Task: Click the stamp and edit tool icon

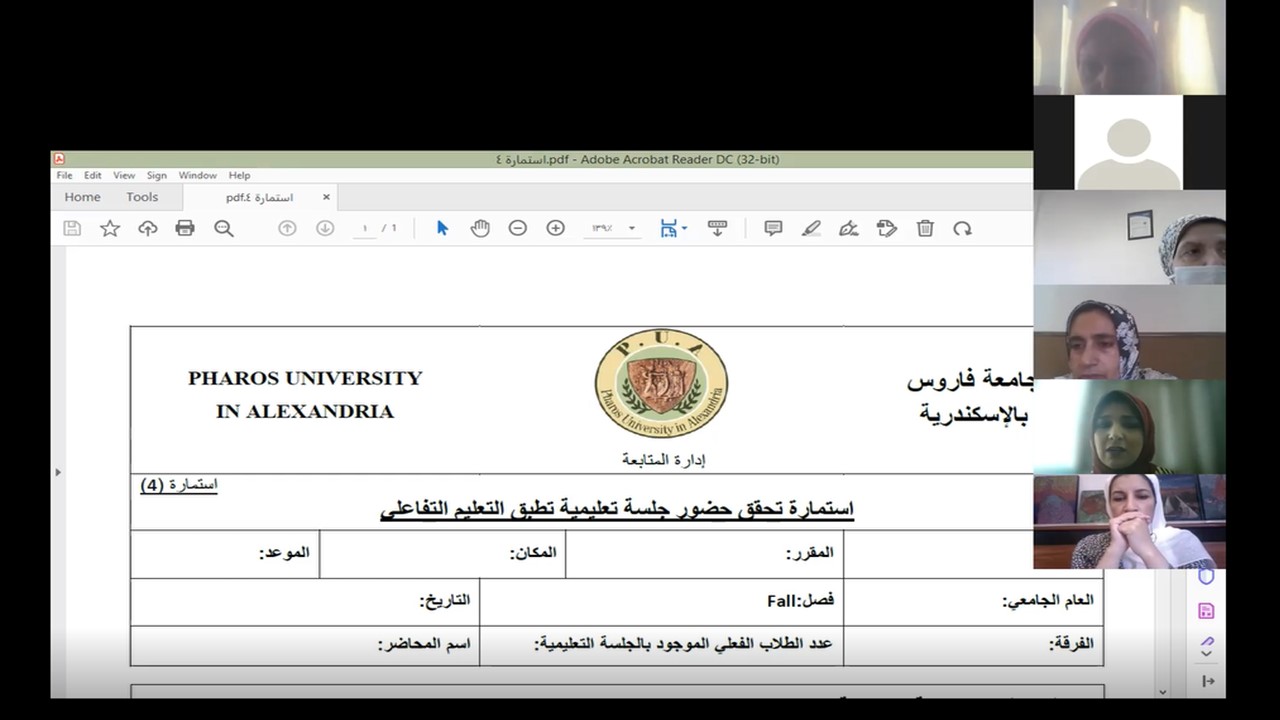Action: click(x=887, y=228)
